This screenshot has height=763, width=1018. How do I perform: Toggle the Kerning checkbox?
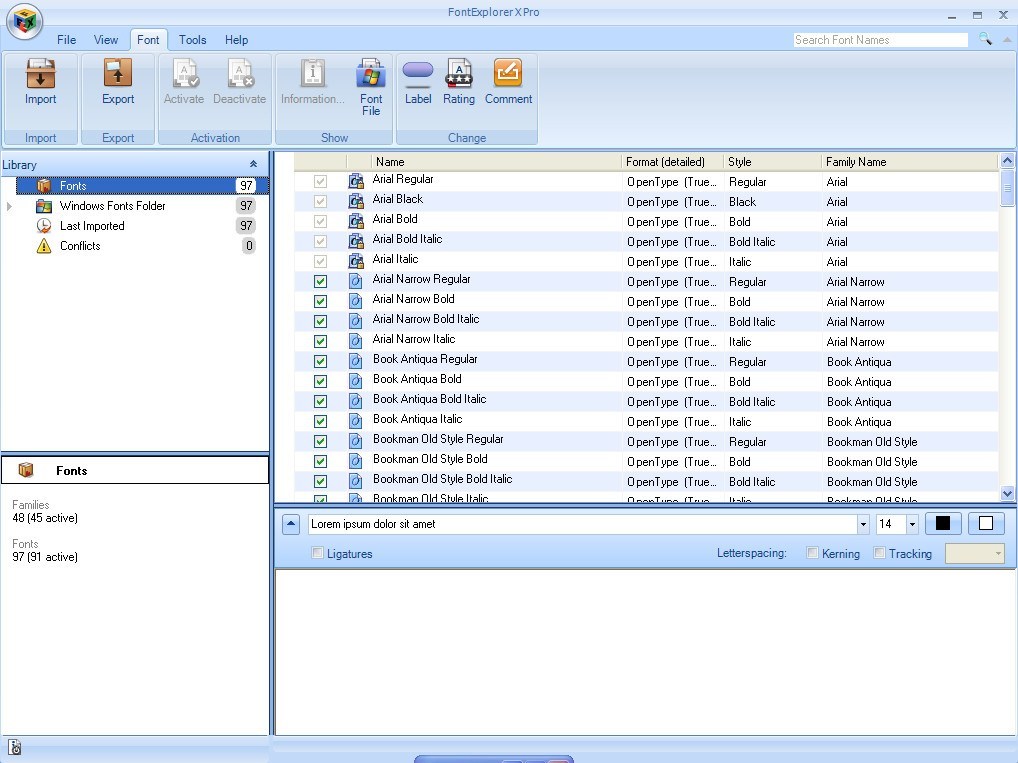pyautogui.click(x=813, y=553)
